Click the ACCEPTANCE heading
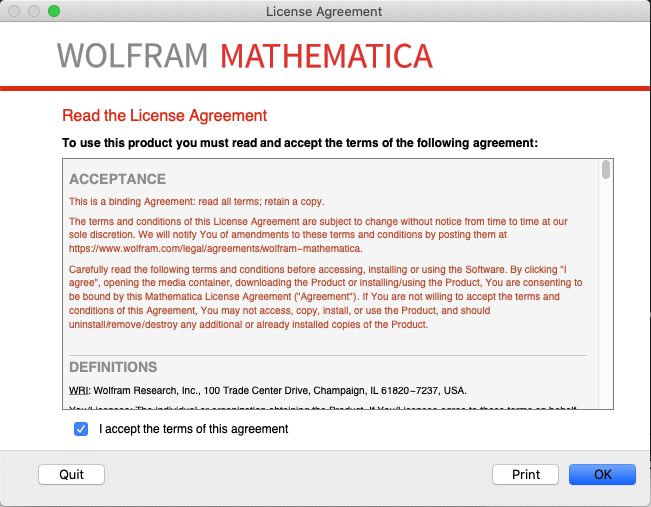Image resolution: width=651 pixels, height=507 pixels. point(117,179)
